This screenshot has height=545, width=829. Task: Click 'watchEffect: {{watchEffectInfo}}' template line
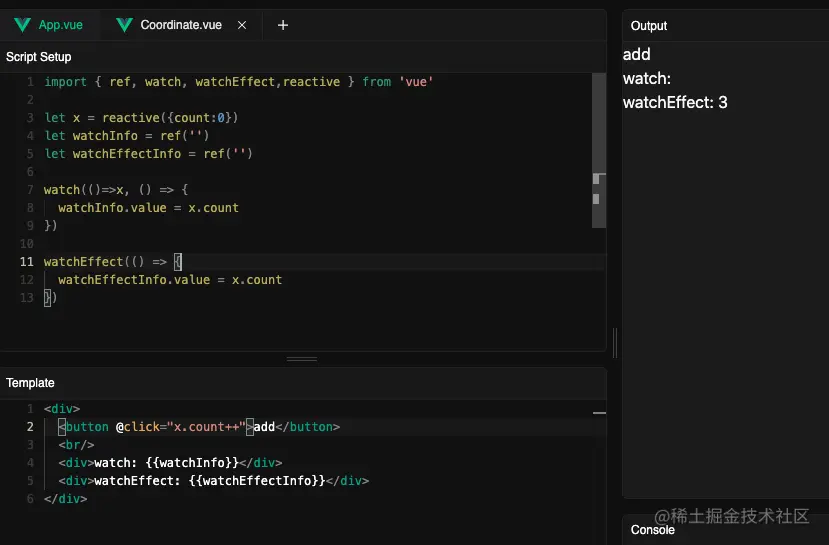[x=214, y=481]
